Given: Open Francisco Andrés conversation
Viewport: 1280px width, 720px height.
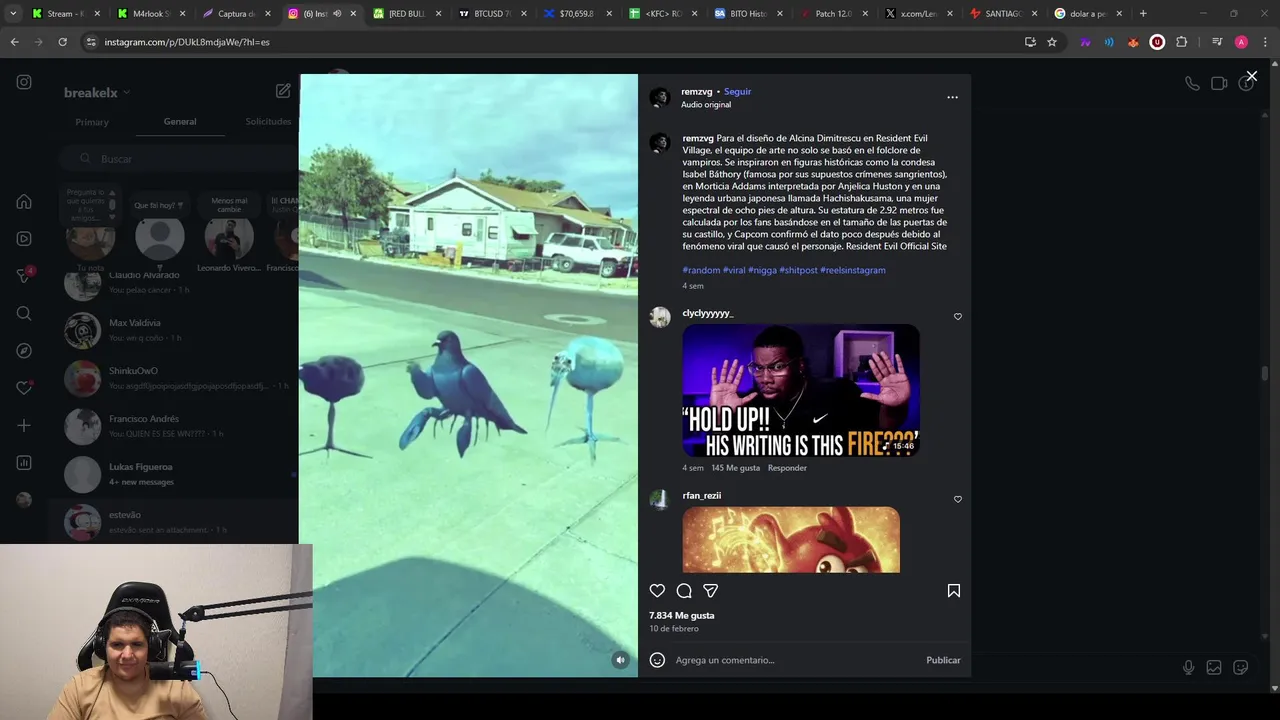Looking at the screenshot, I should click(175, 426).
